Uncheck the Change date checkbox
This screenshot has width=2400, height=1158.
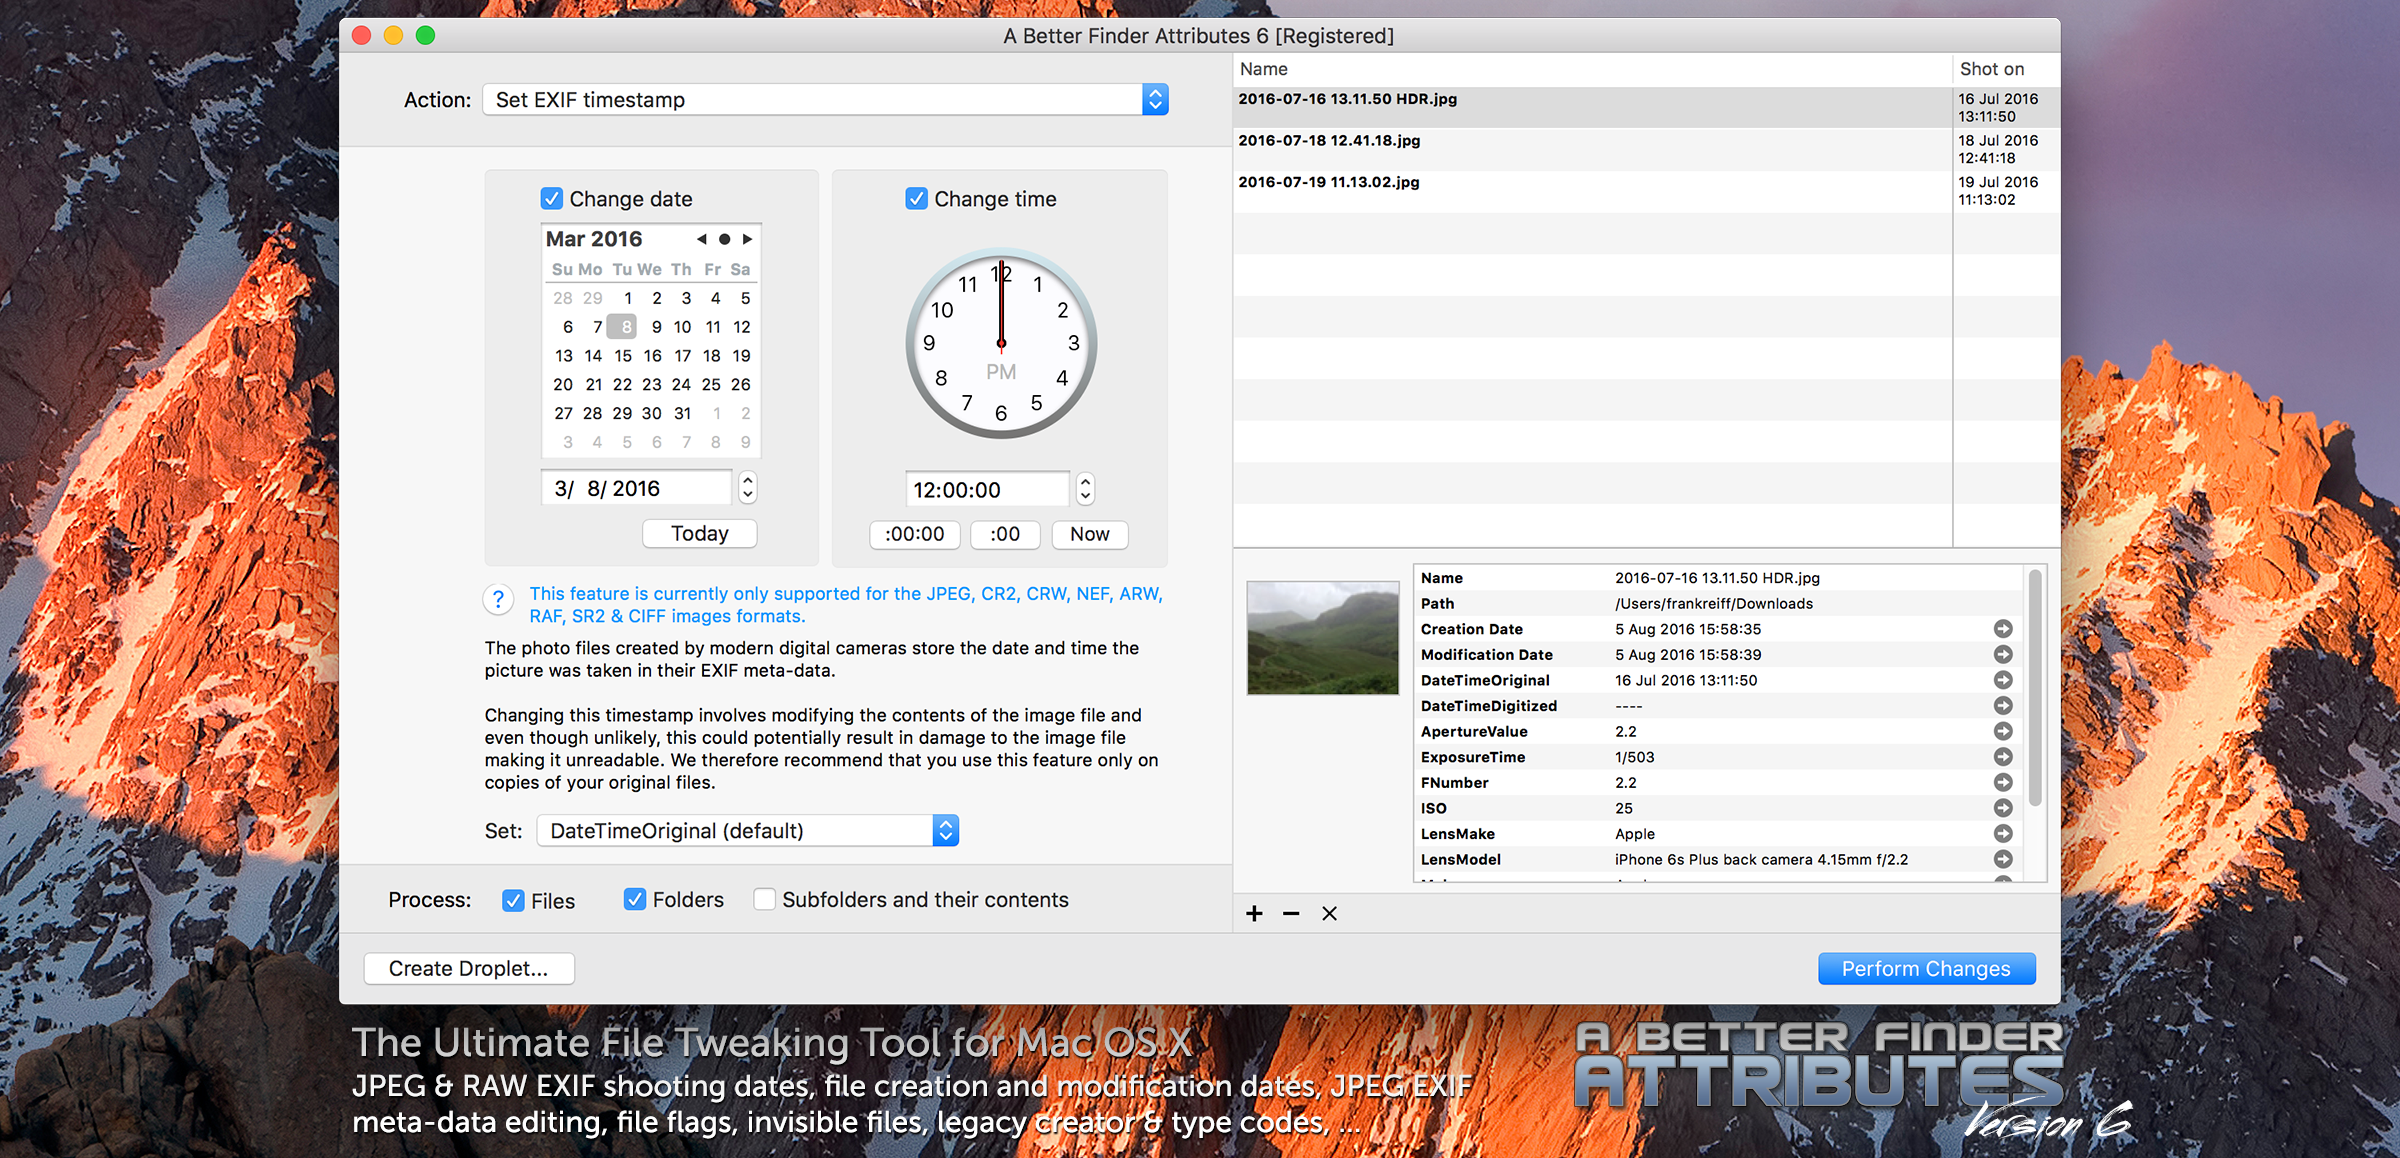pyautogui.click(x=551, y=198)
